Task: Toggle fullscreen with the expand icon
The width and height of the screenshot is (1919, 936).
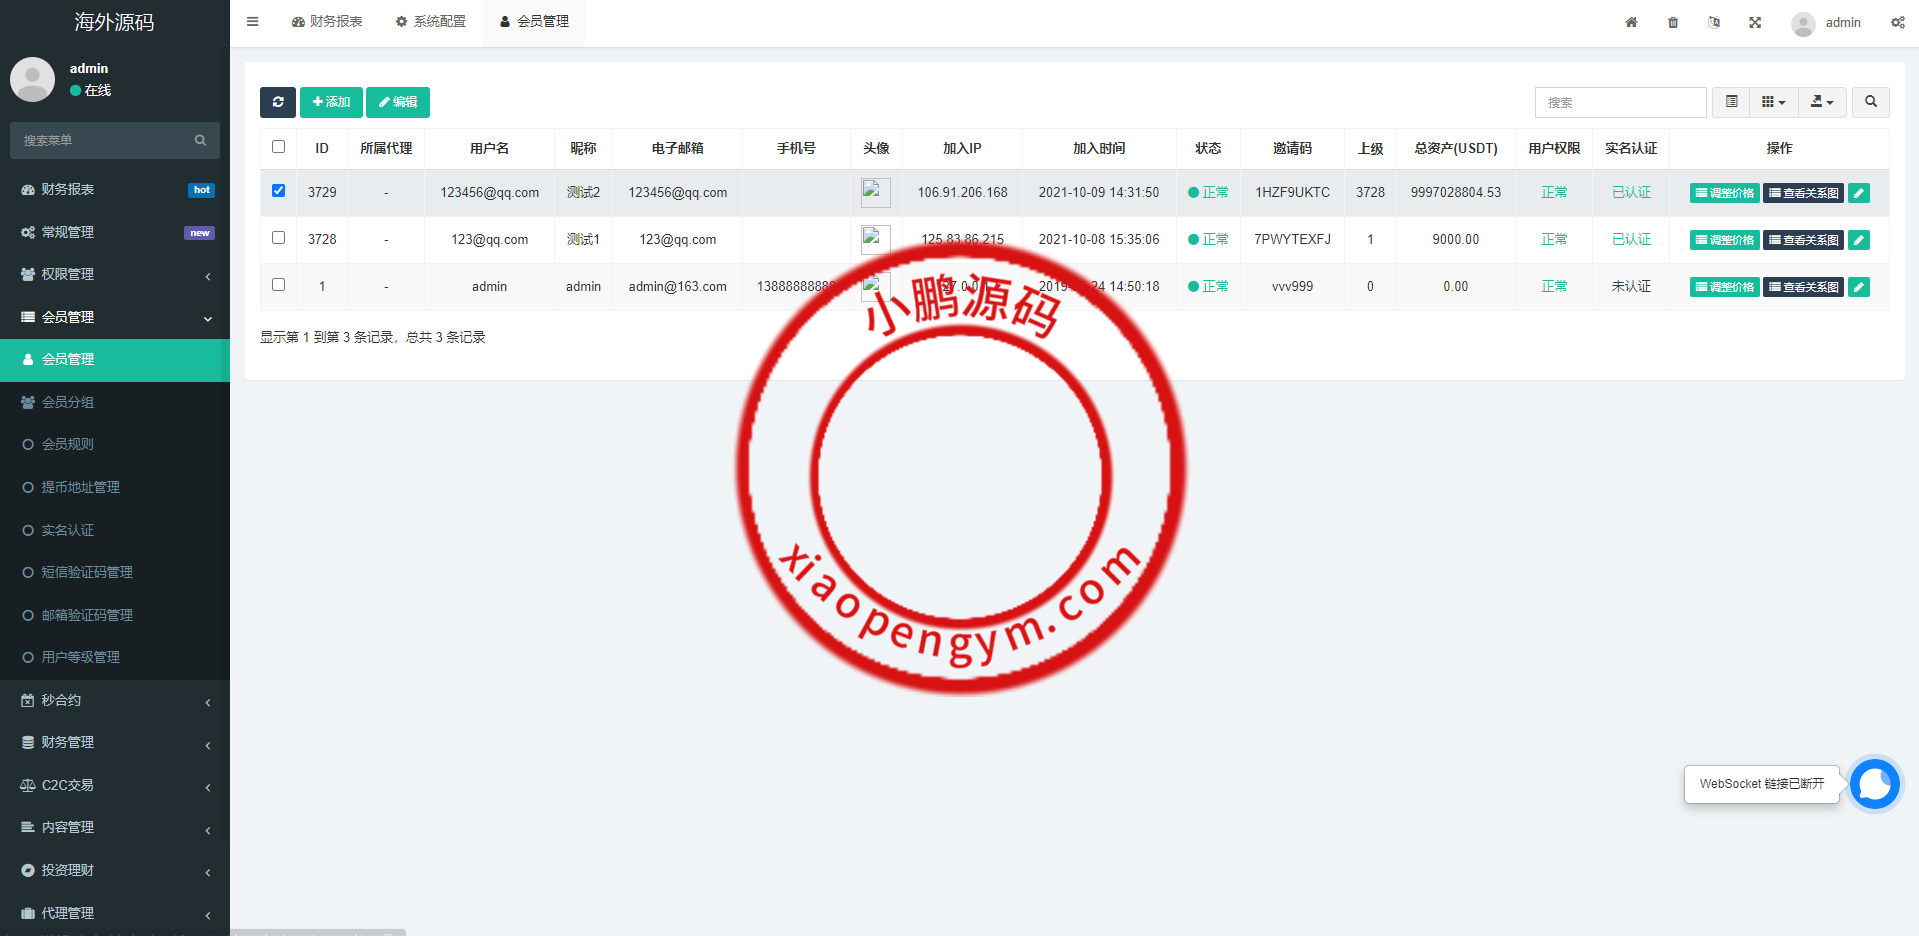Action: [x=1755, y=22]
